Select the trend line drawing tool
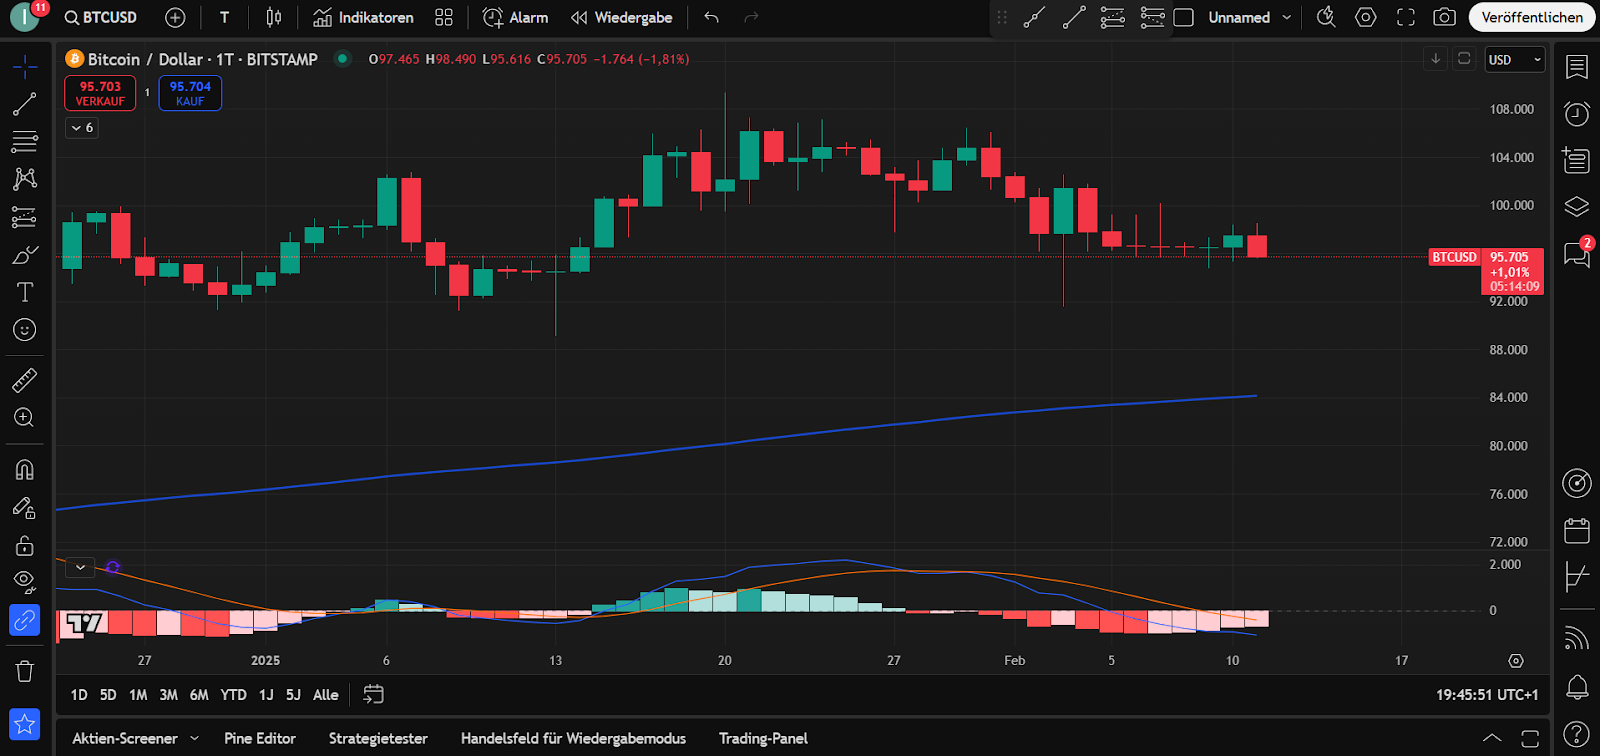1600x756 pixels. click(x=25, y=104)
